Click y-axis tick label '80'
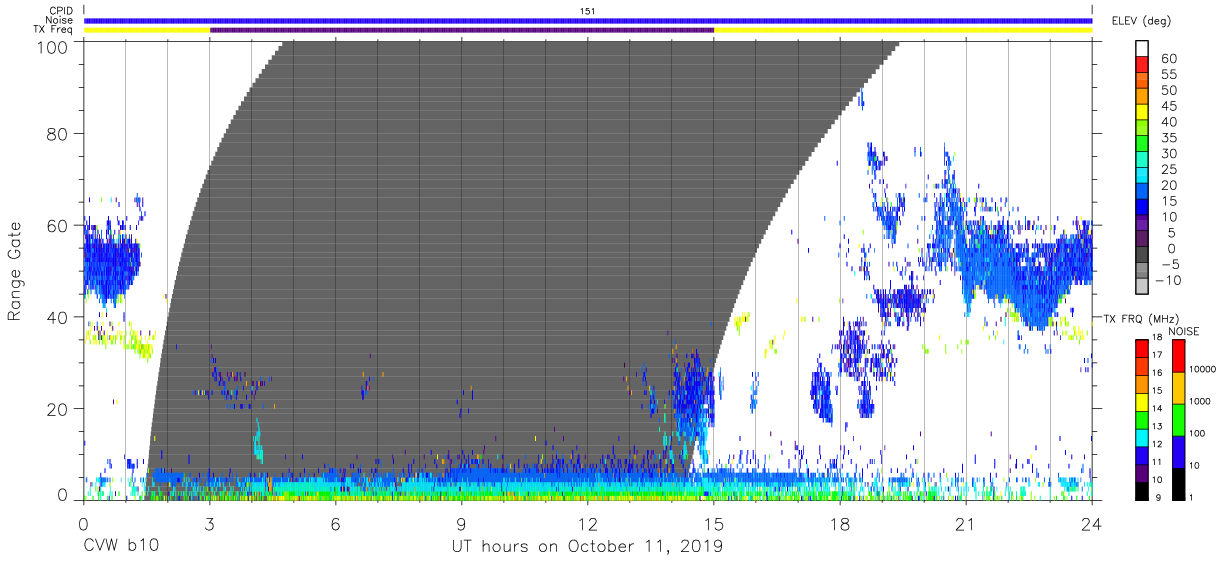The image size is (1228, 567). click(x=56, y=134)
